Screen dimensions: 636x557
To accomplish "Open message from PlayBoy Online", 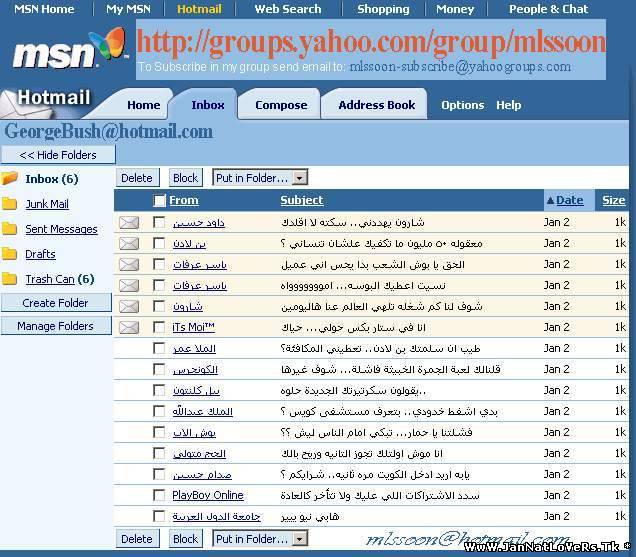I will point(208,495).
